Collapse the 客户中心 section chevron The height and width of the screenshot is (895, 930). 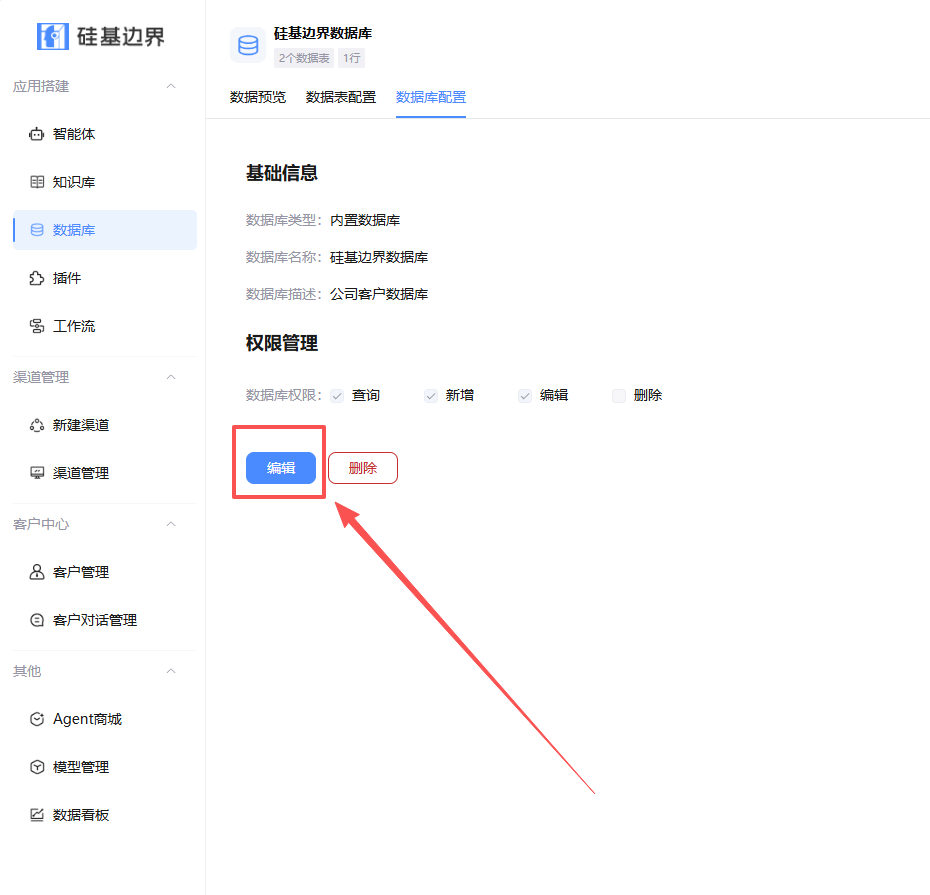[171, 524]
